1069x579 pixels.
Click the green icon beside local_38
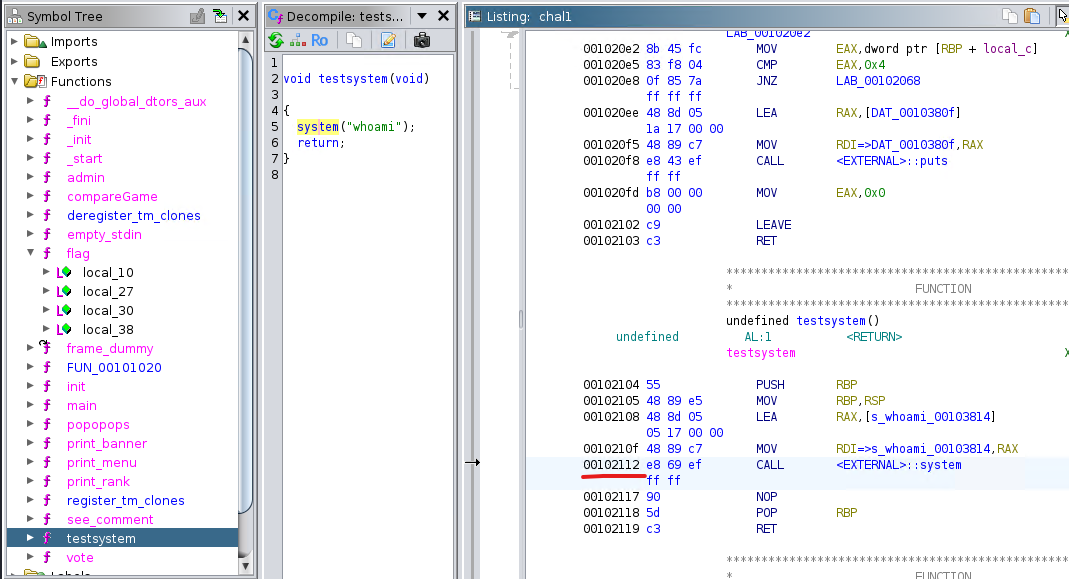pyautogui.click(x=64, y=329)
